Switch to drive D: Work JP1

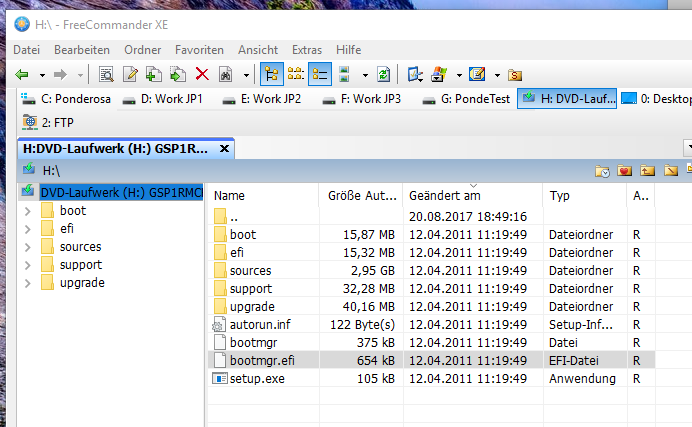pyautogui.click(x=162, y=99)
